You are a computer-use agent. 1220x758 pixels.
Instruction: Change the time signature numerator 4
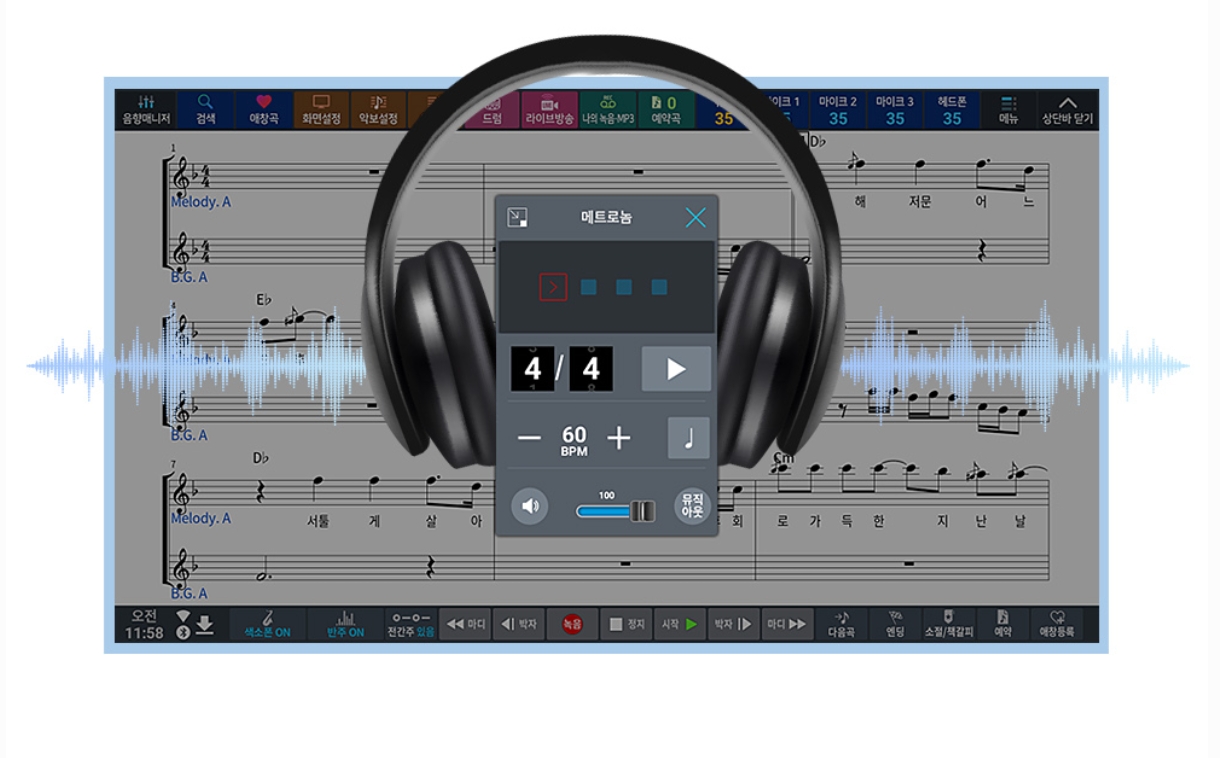click(533, 369)
